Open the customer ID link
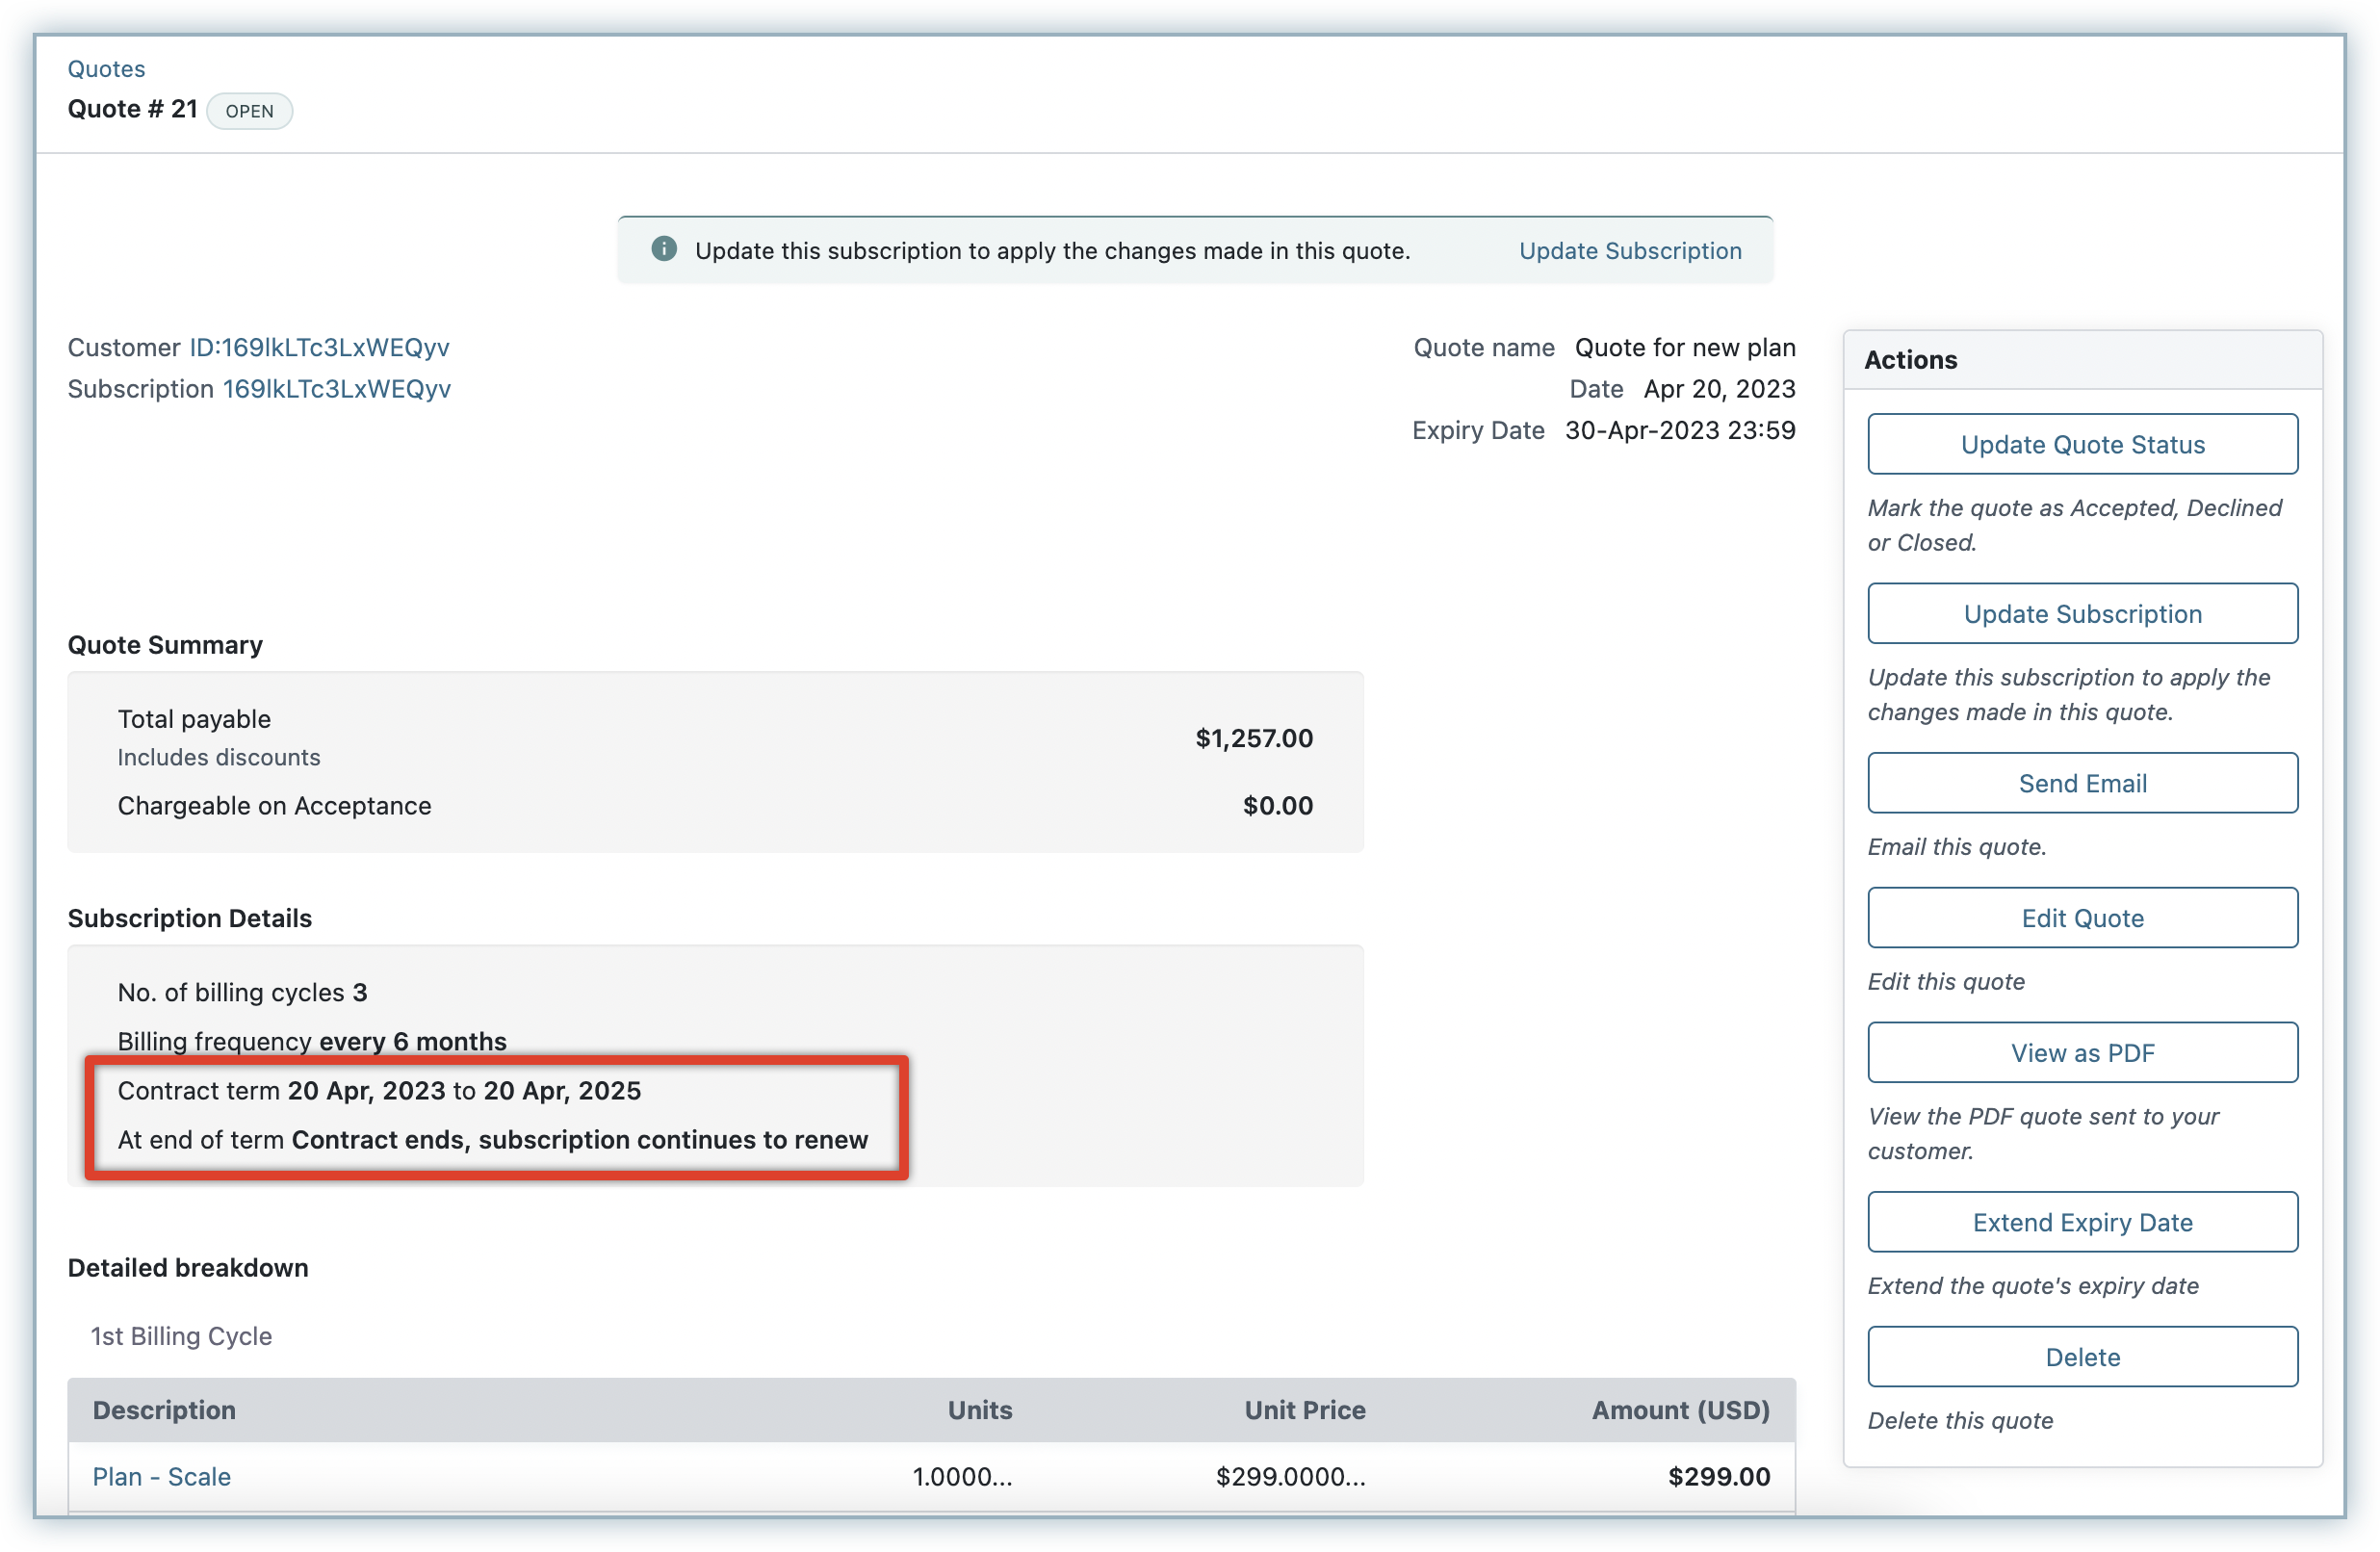Image resolution: width=2380 pixels, height=1552 pixels. point(319,347)
